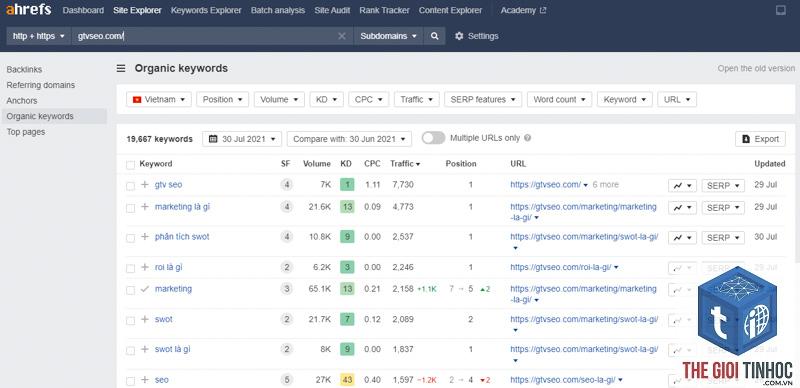The height and width of the screenshot is (388, 800).
Task: Open the Vietnam country dropdown
Action: point(159,100)
